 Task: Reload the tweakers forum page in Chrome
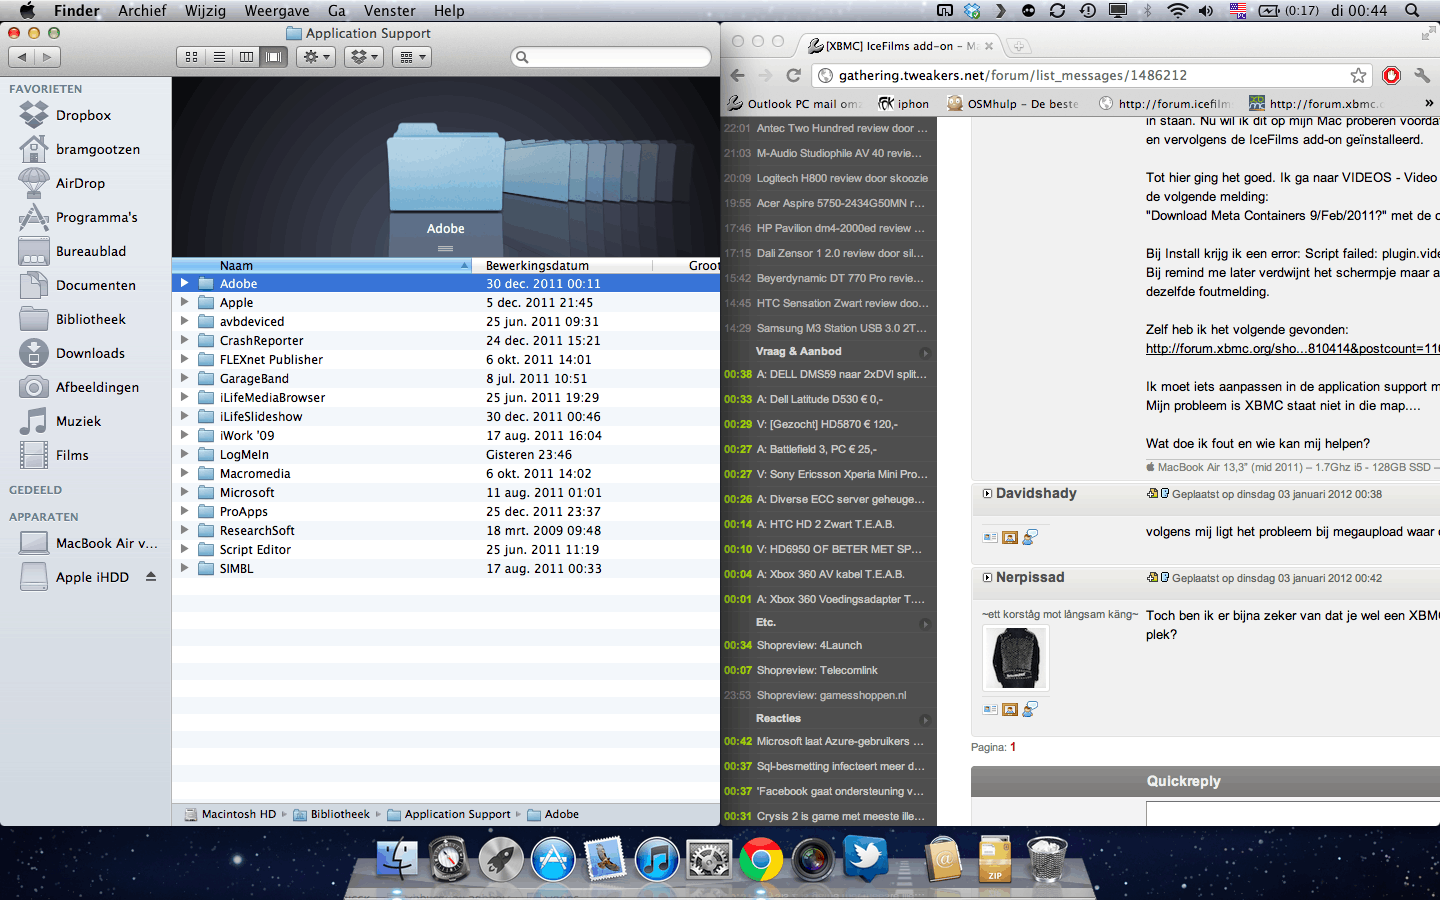pos(794,75)
